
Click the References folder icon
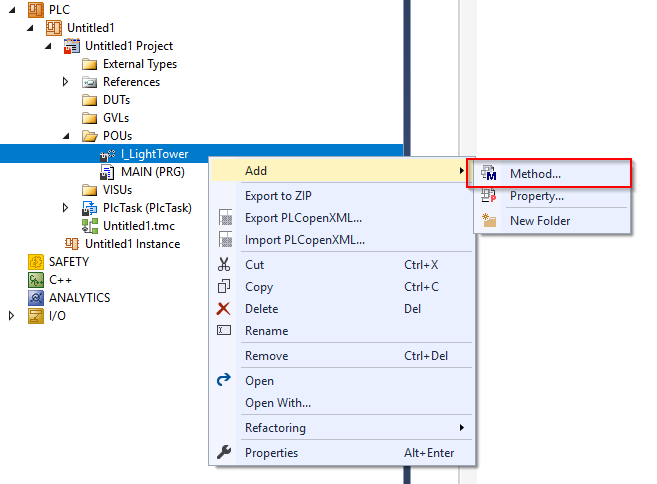[x=90, y=82]
